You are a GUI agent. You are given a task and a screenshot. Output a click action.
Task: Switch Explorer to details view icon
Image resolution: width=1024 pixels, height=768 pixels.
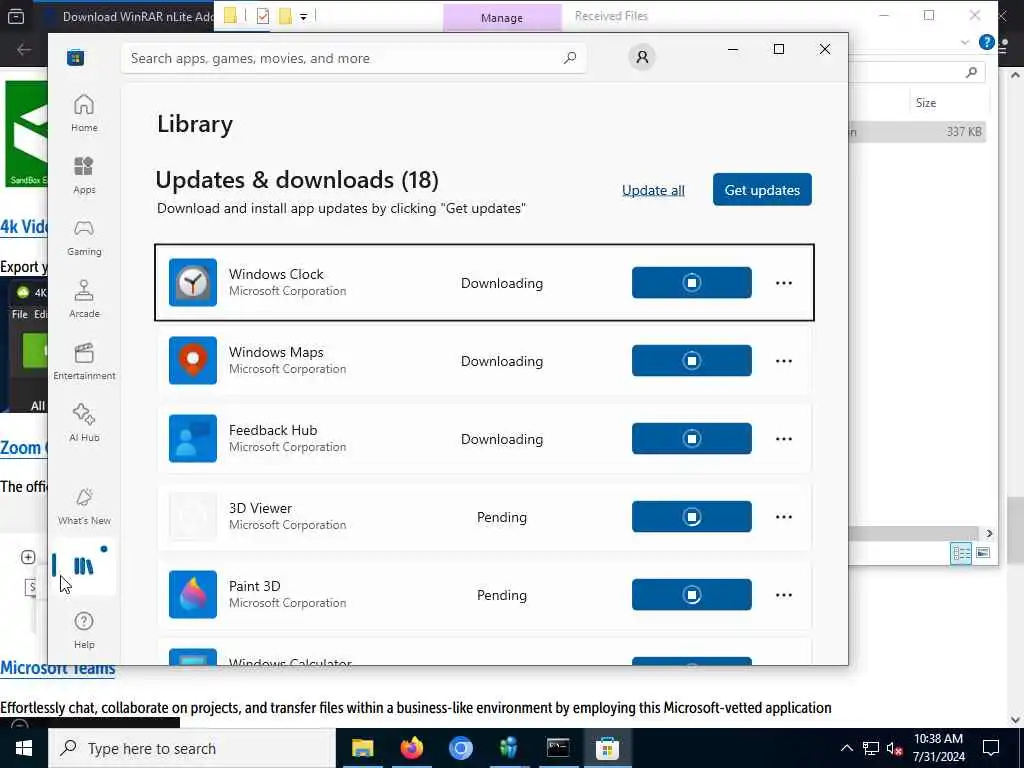point(961,553)
